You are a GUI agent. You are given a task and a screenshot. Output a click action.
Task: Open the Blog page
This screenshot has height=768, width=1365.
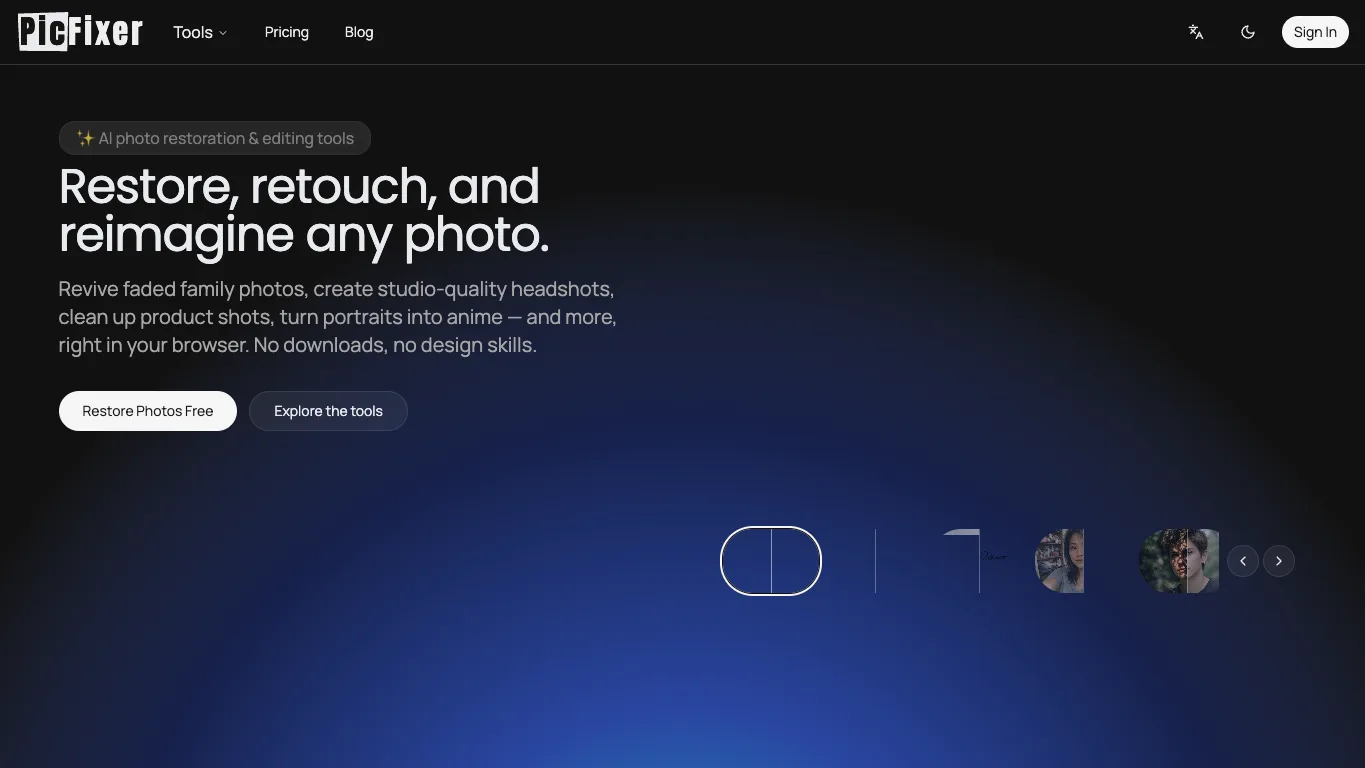click(359, 32)
